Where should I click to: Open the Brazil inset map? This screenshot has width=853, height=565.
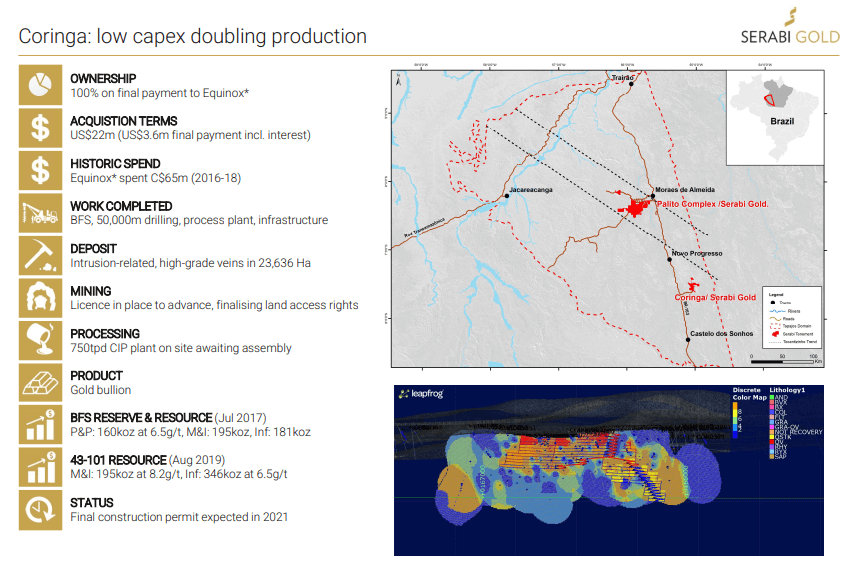[x=775, y=117]
